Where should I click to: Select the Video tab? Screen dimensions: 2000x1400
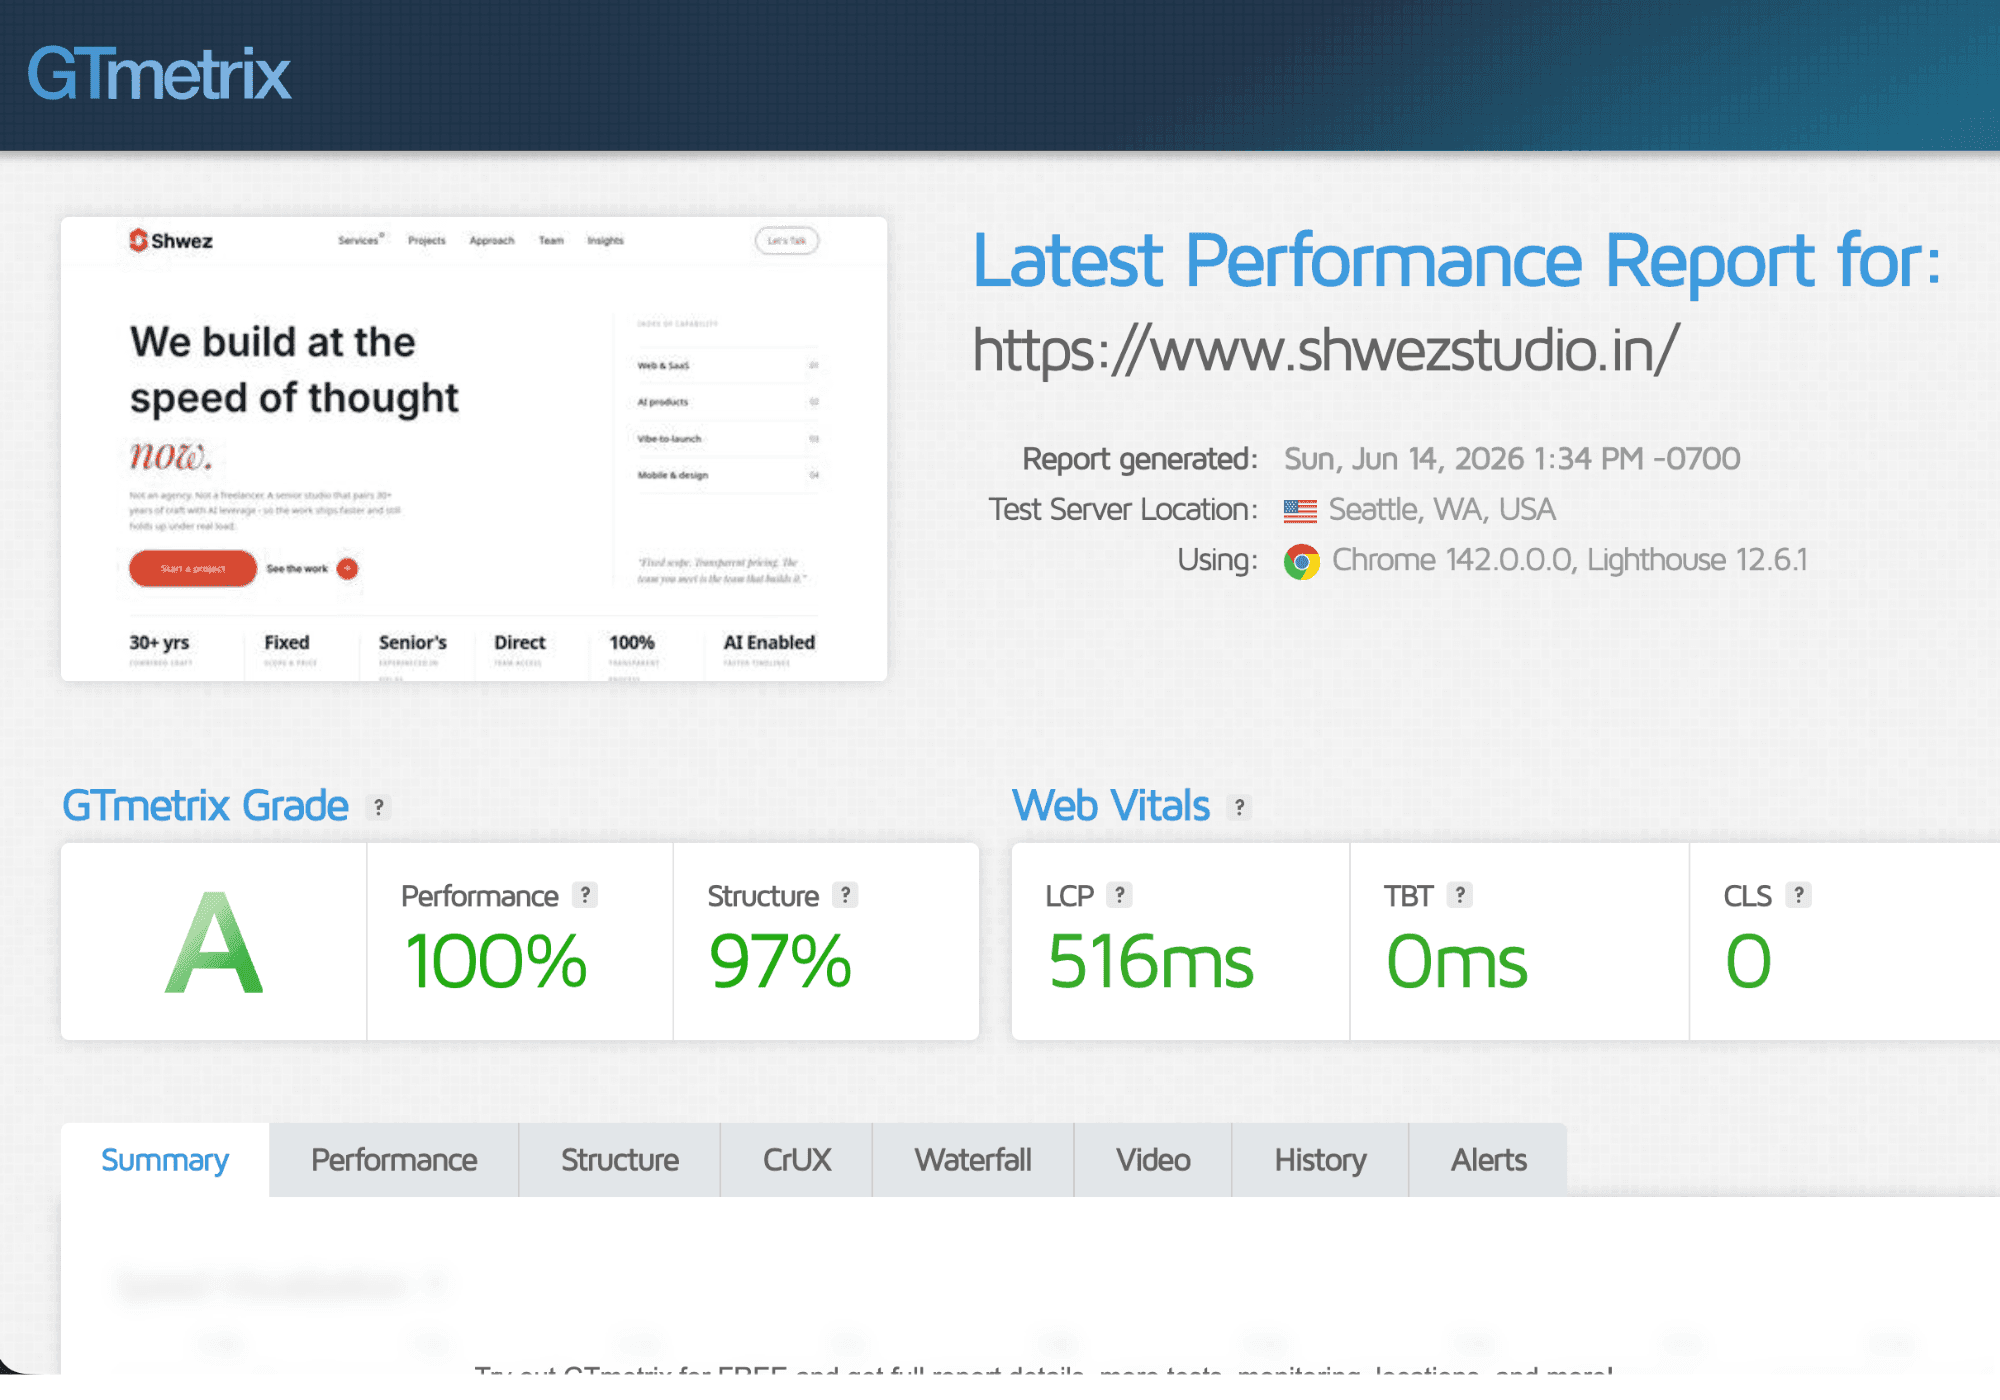tap(1153, 1160)
